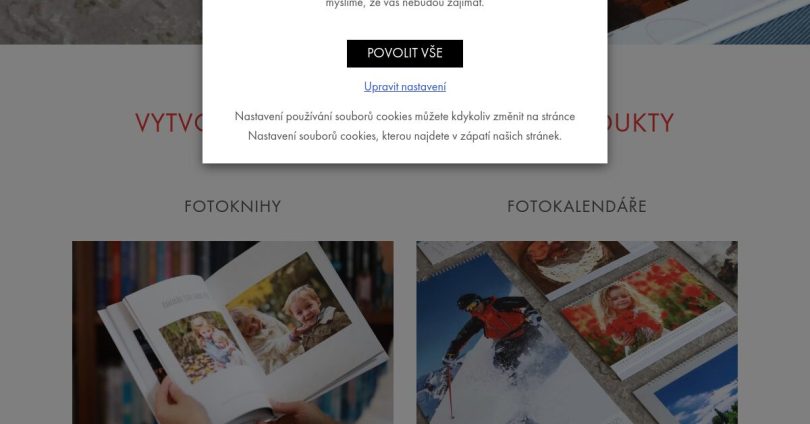Click the small photo on the photobook's left page

(202, 346)
